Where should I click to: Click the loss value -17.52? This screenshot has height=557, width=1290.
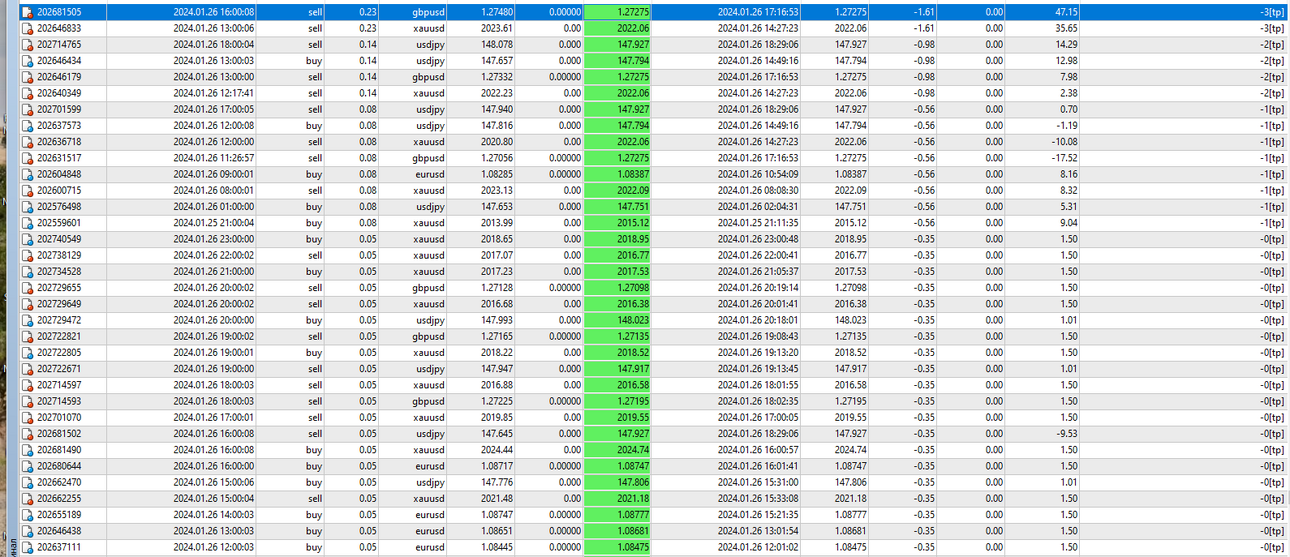click(x=1065, y=158)
